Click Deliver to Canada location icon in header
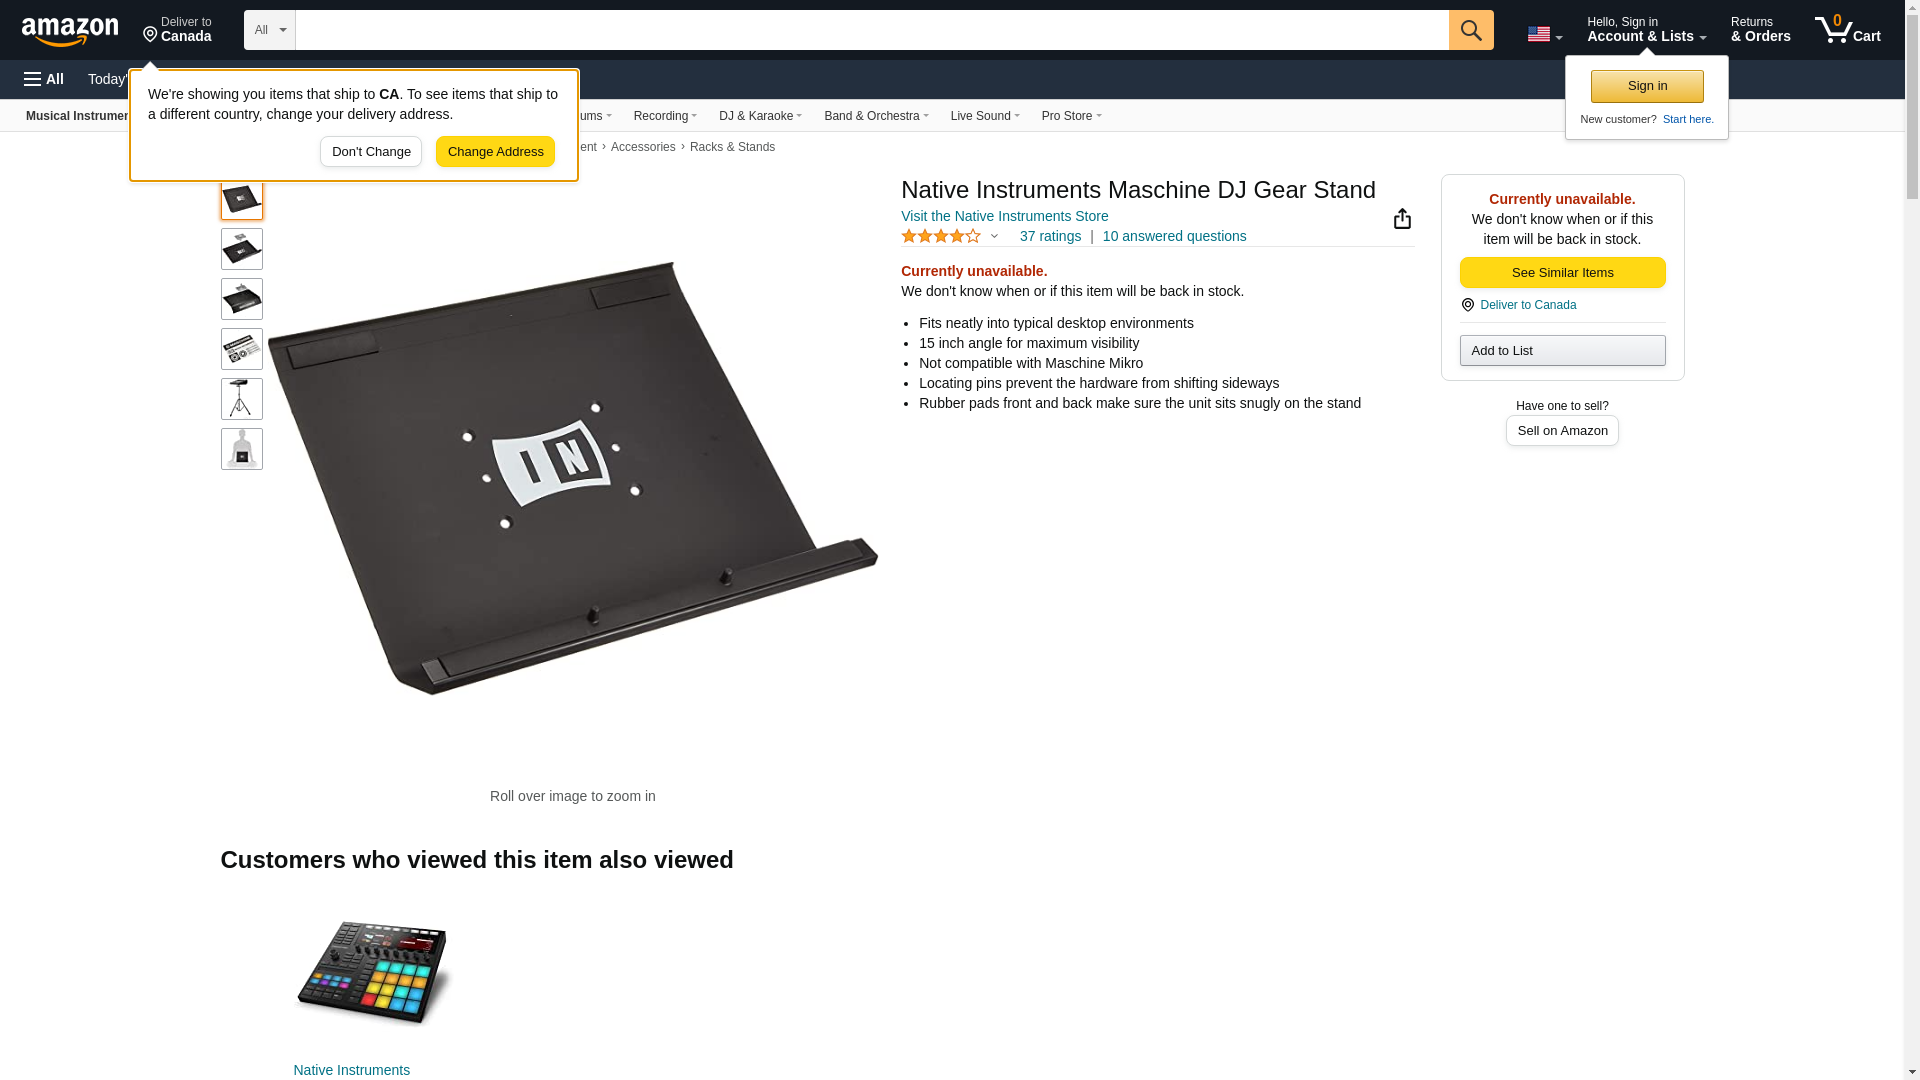Screen dimensions: 1920x1080 [x=150, y=35]
